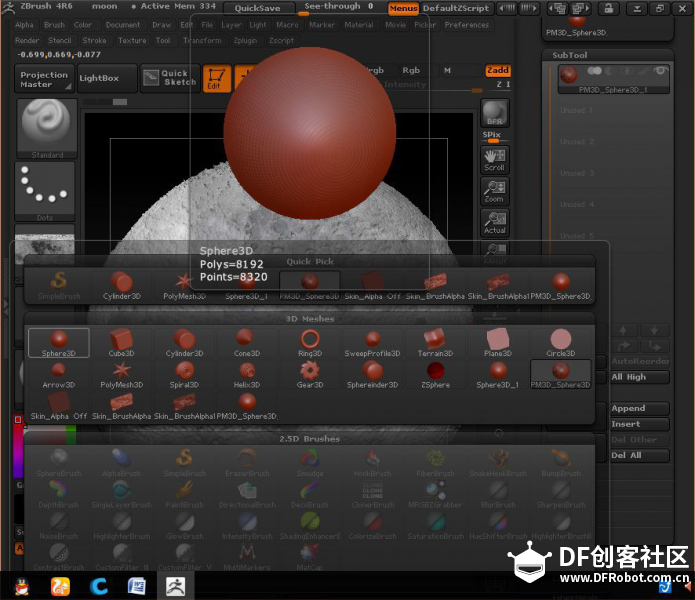
Task: Open the Material menu
Action: pyautogui.click(x=359, y=25)
